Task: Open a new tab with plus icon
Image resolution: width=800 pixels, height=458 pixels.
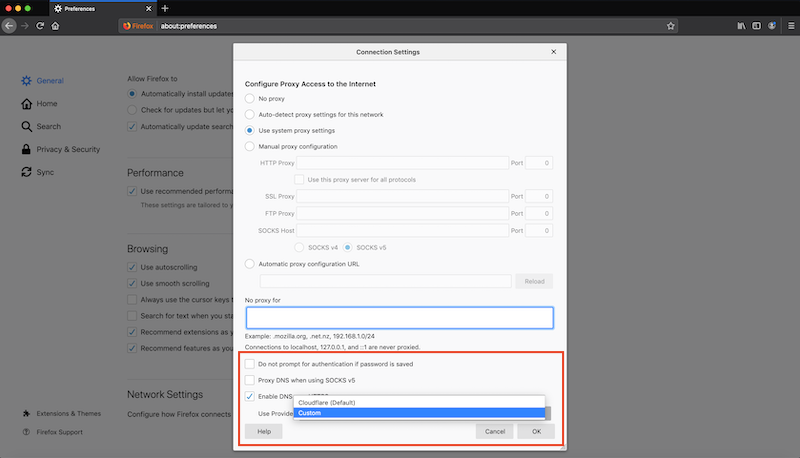Action: 165,8
